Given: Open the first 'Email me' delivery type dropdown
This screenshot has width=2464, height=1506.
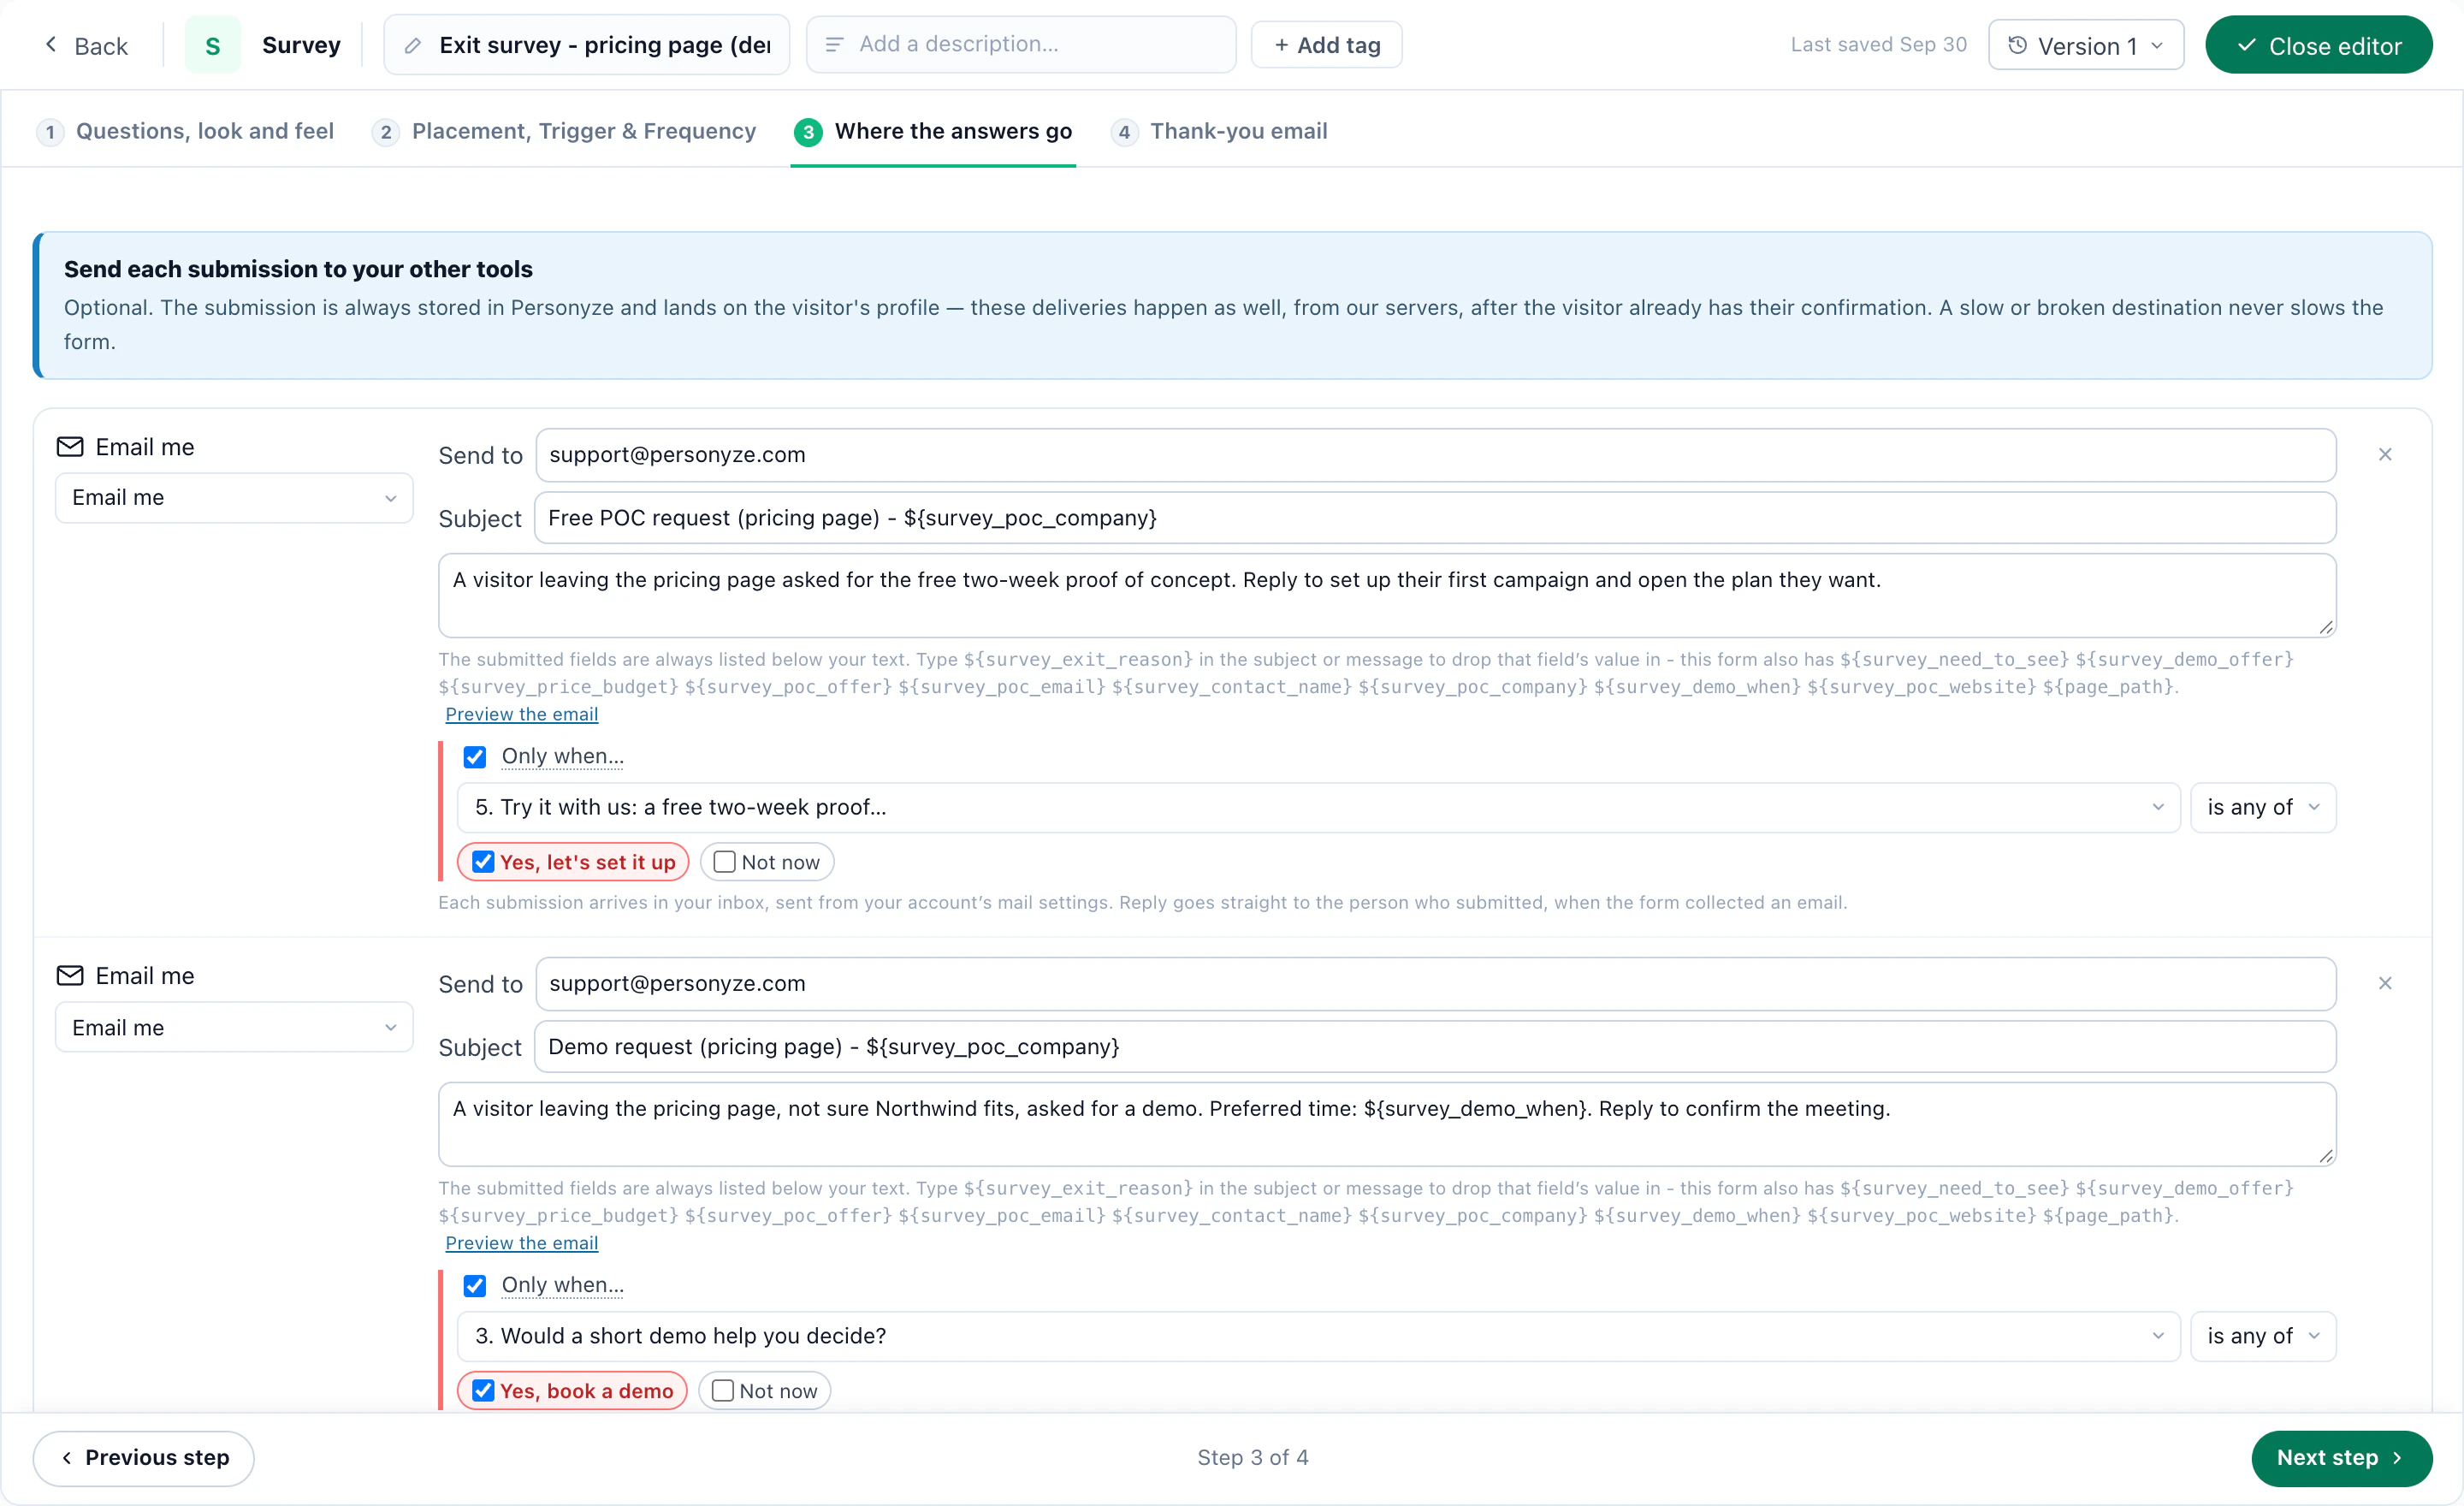Looking at the screenshot, I should tap(234, 498).
